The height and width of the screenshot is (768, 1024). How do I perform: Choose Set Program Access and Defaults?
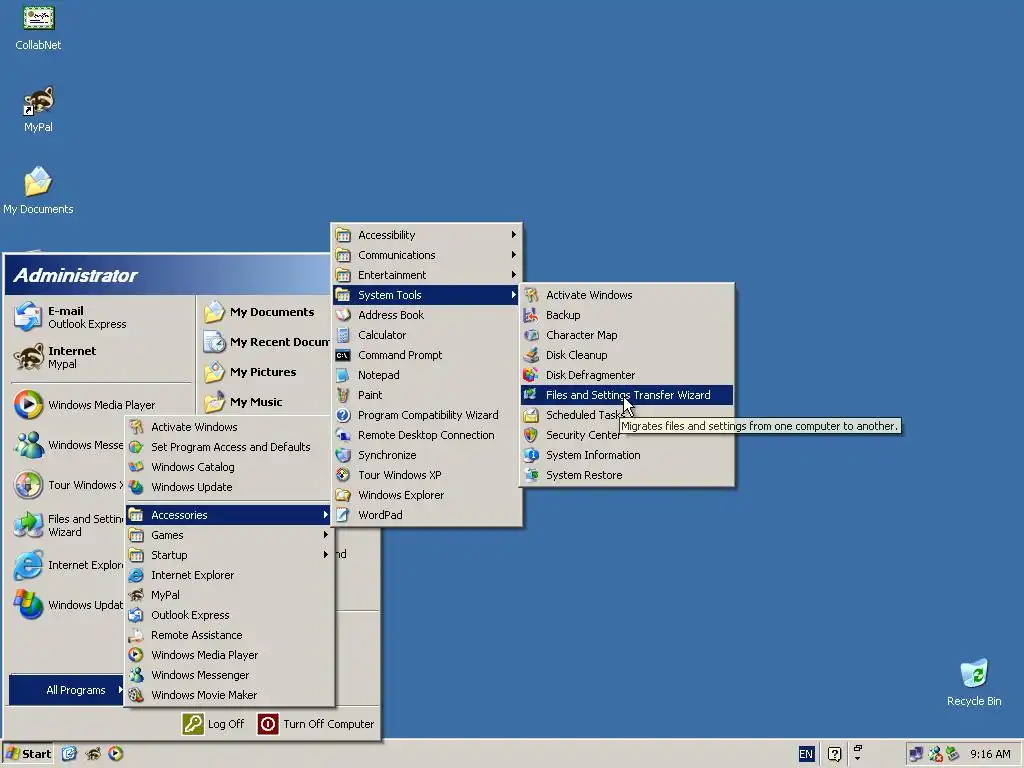(229, 447)
